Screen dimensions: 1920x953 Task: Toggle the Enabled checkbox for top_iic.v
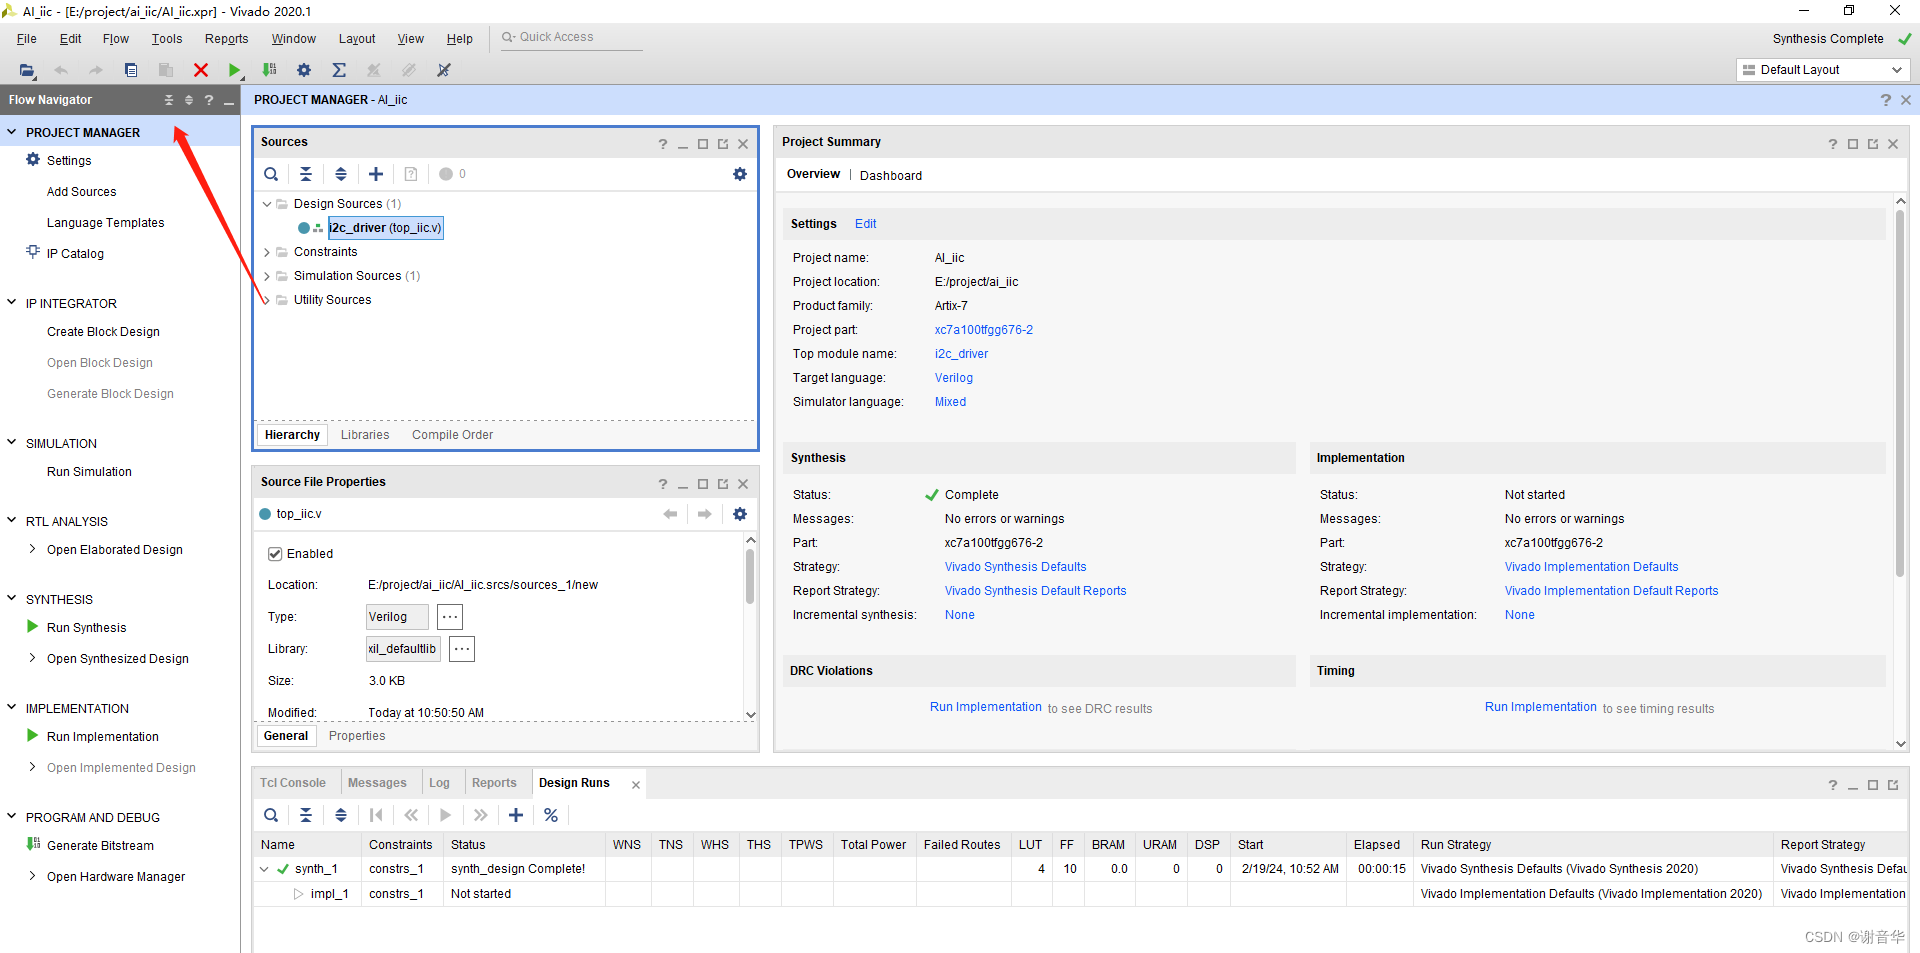275,554
